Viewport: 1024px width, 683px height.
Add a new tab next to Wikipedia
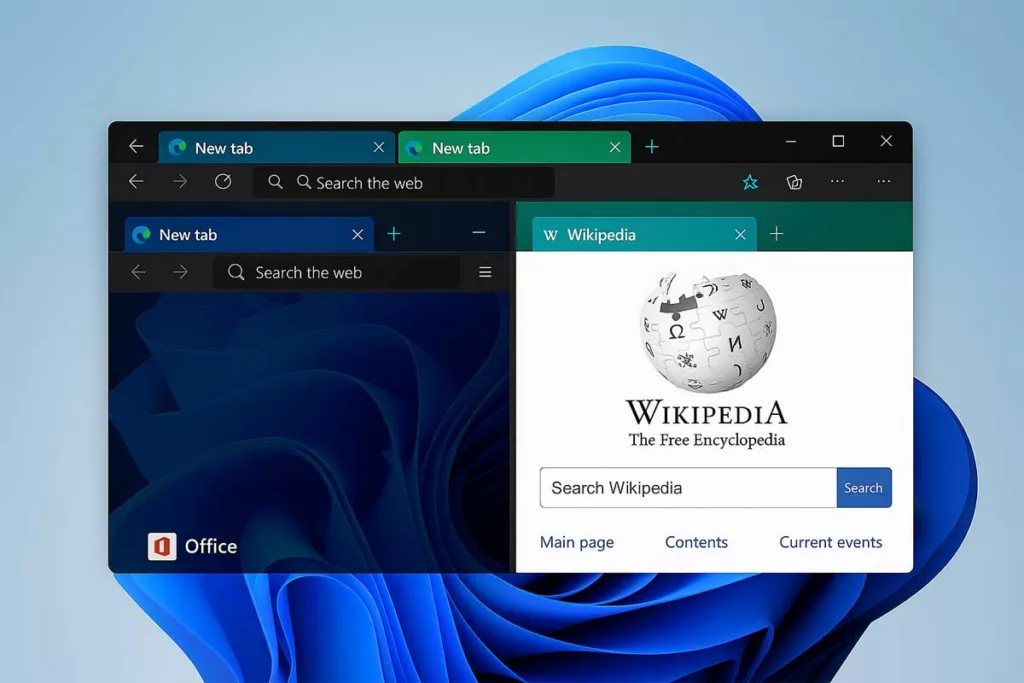776,234
